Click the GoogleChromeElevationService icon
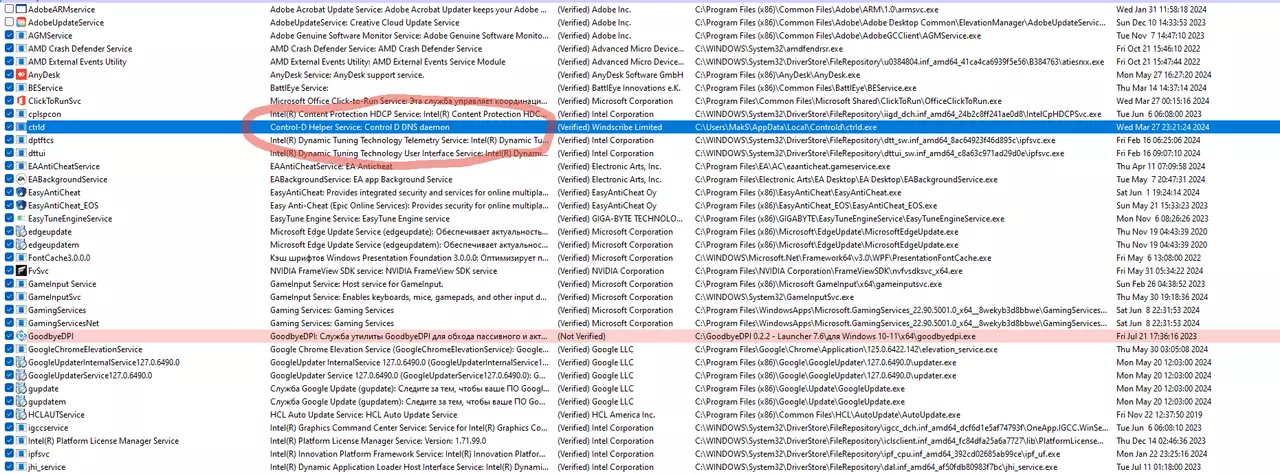 (x=21, y=349)
